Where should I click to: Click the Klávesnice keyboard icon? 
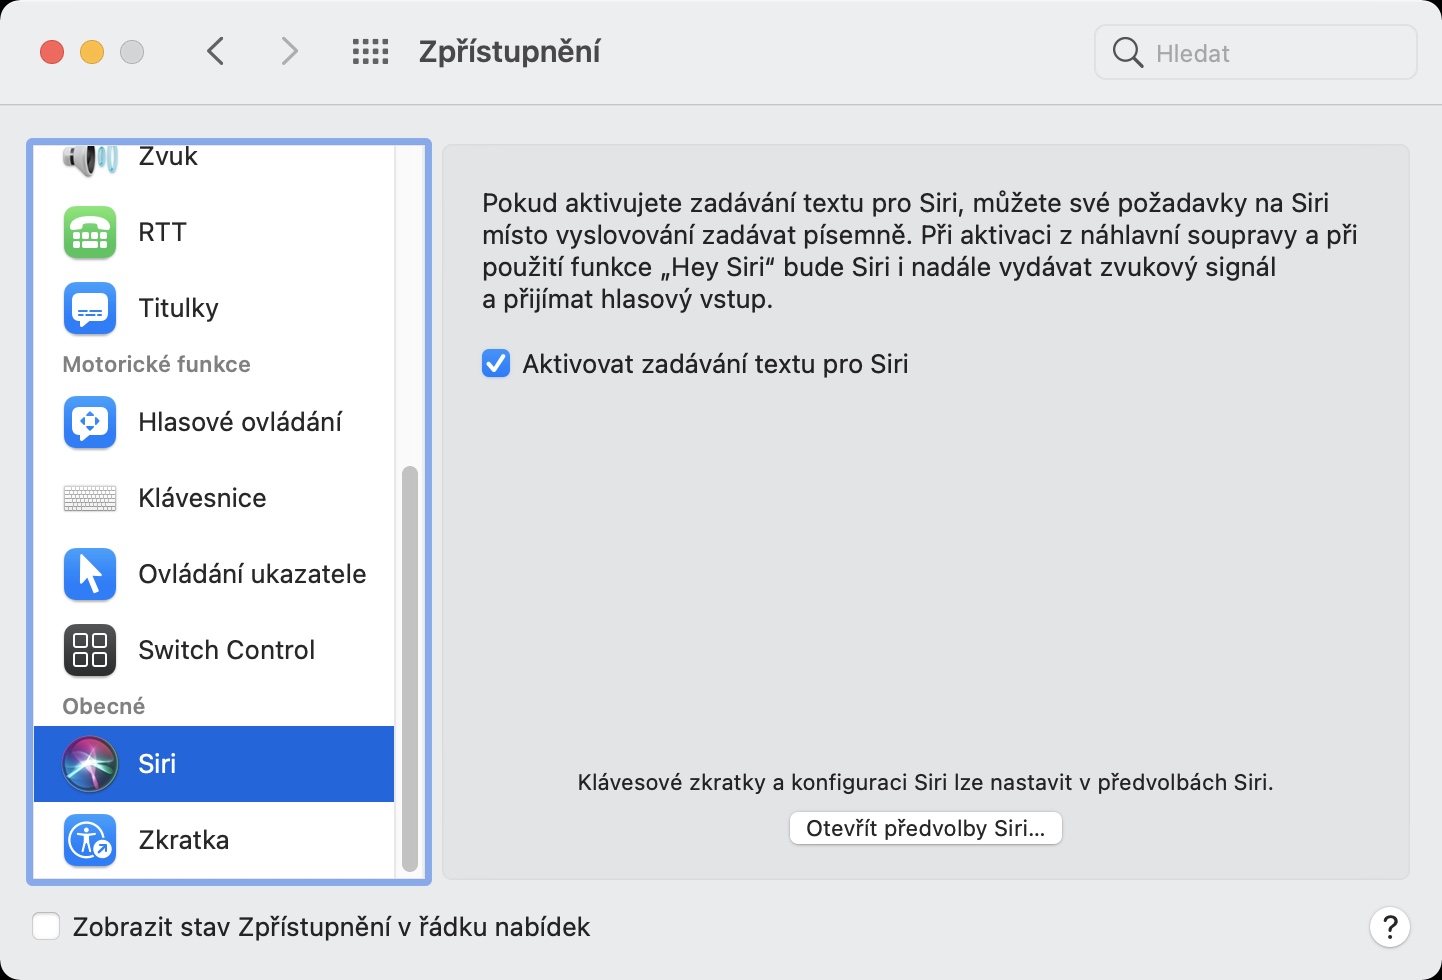[x=90, y=498]
